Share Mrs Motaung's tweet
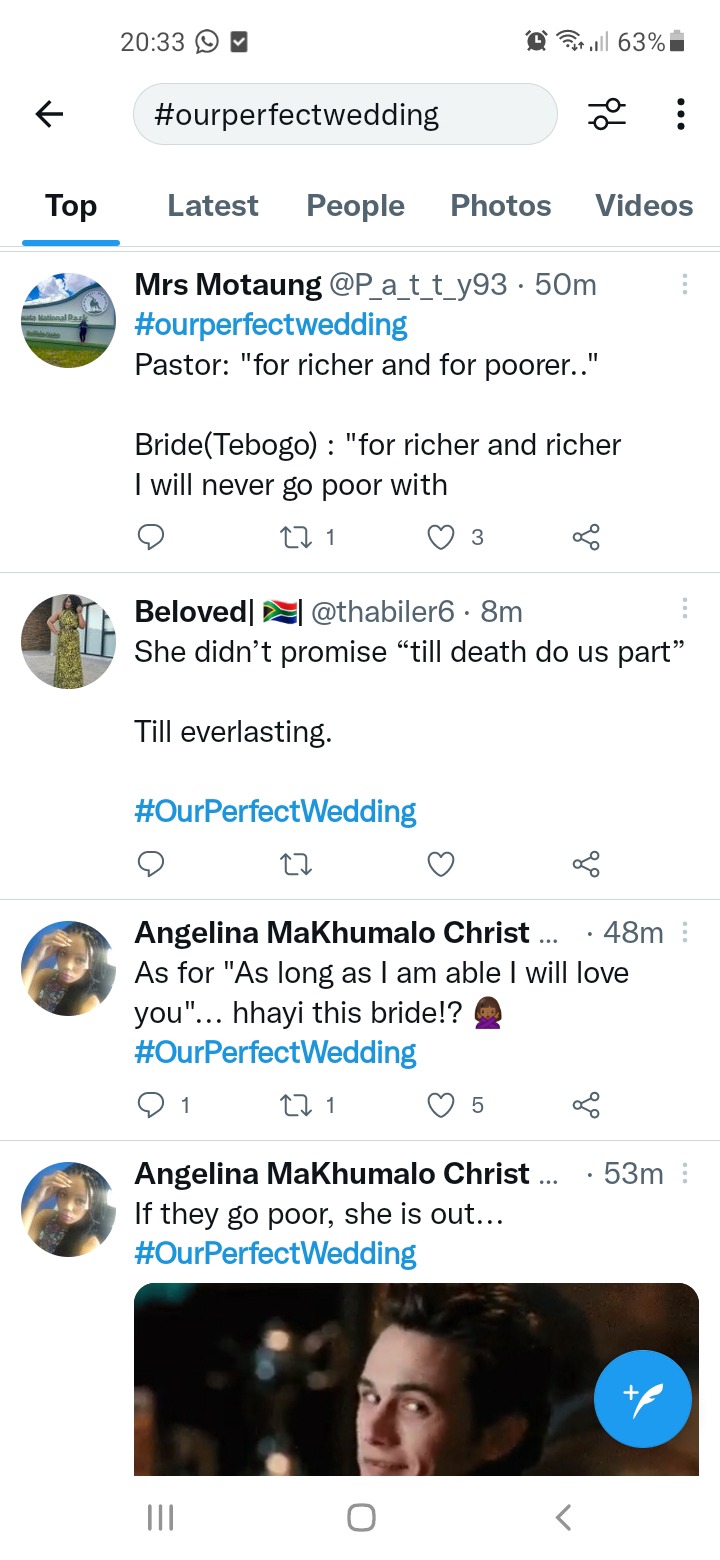The height and width of the screenshot is (1560, 720). [586, 538]
